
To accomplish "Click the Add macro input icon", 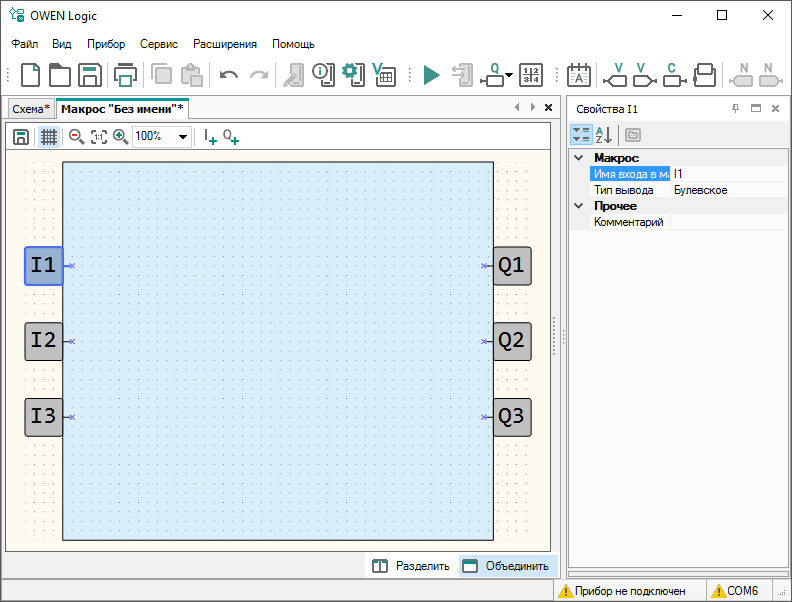I will click(x=210, y=137).
